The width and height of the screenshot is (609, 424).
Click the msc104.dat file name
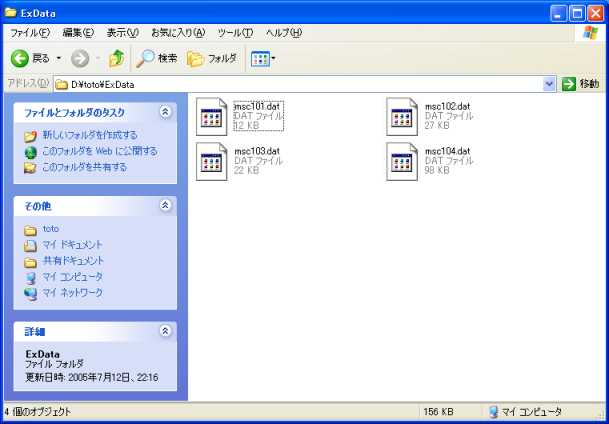(447, 151)
